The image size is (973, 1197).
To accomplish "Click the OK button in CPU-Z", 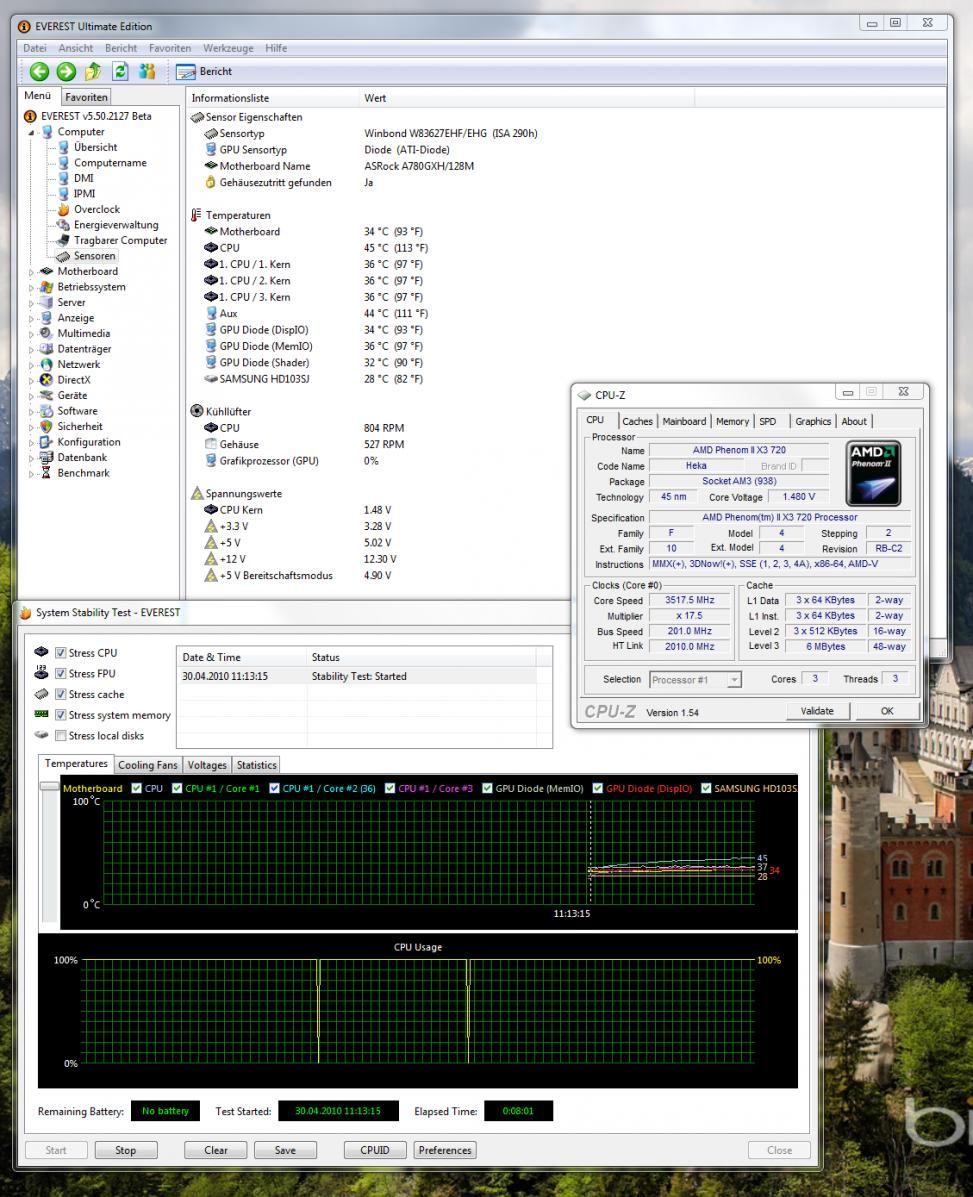I will point(886,711).
